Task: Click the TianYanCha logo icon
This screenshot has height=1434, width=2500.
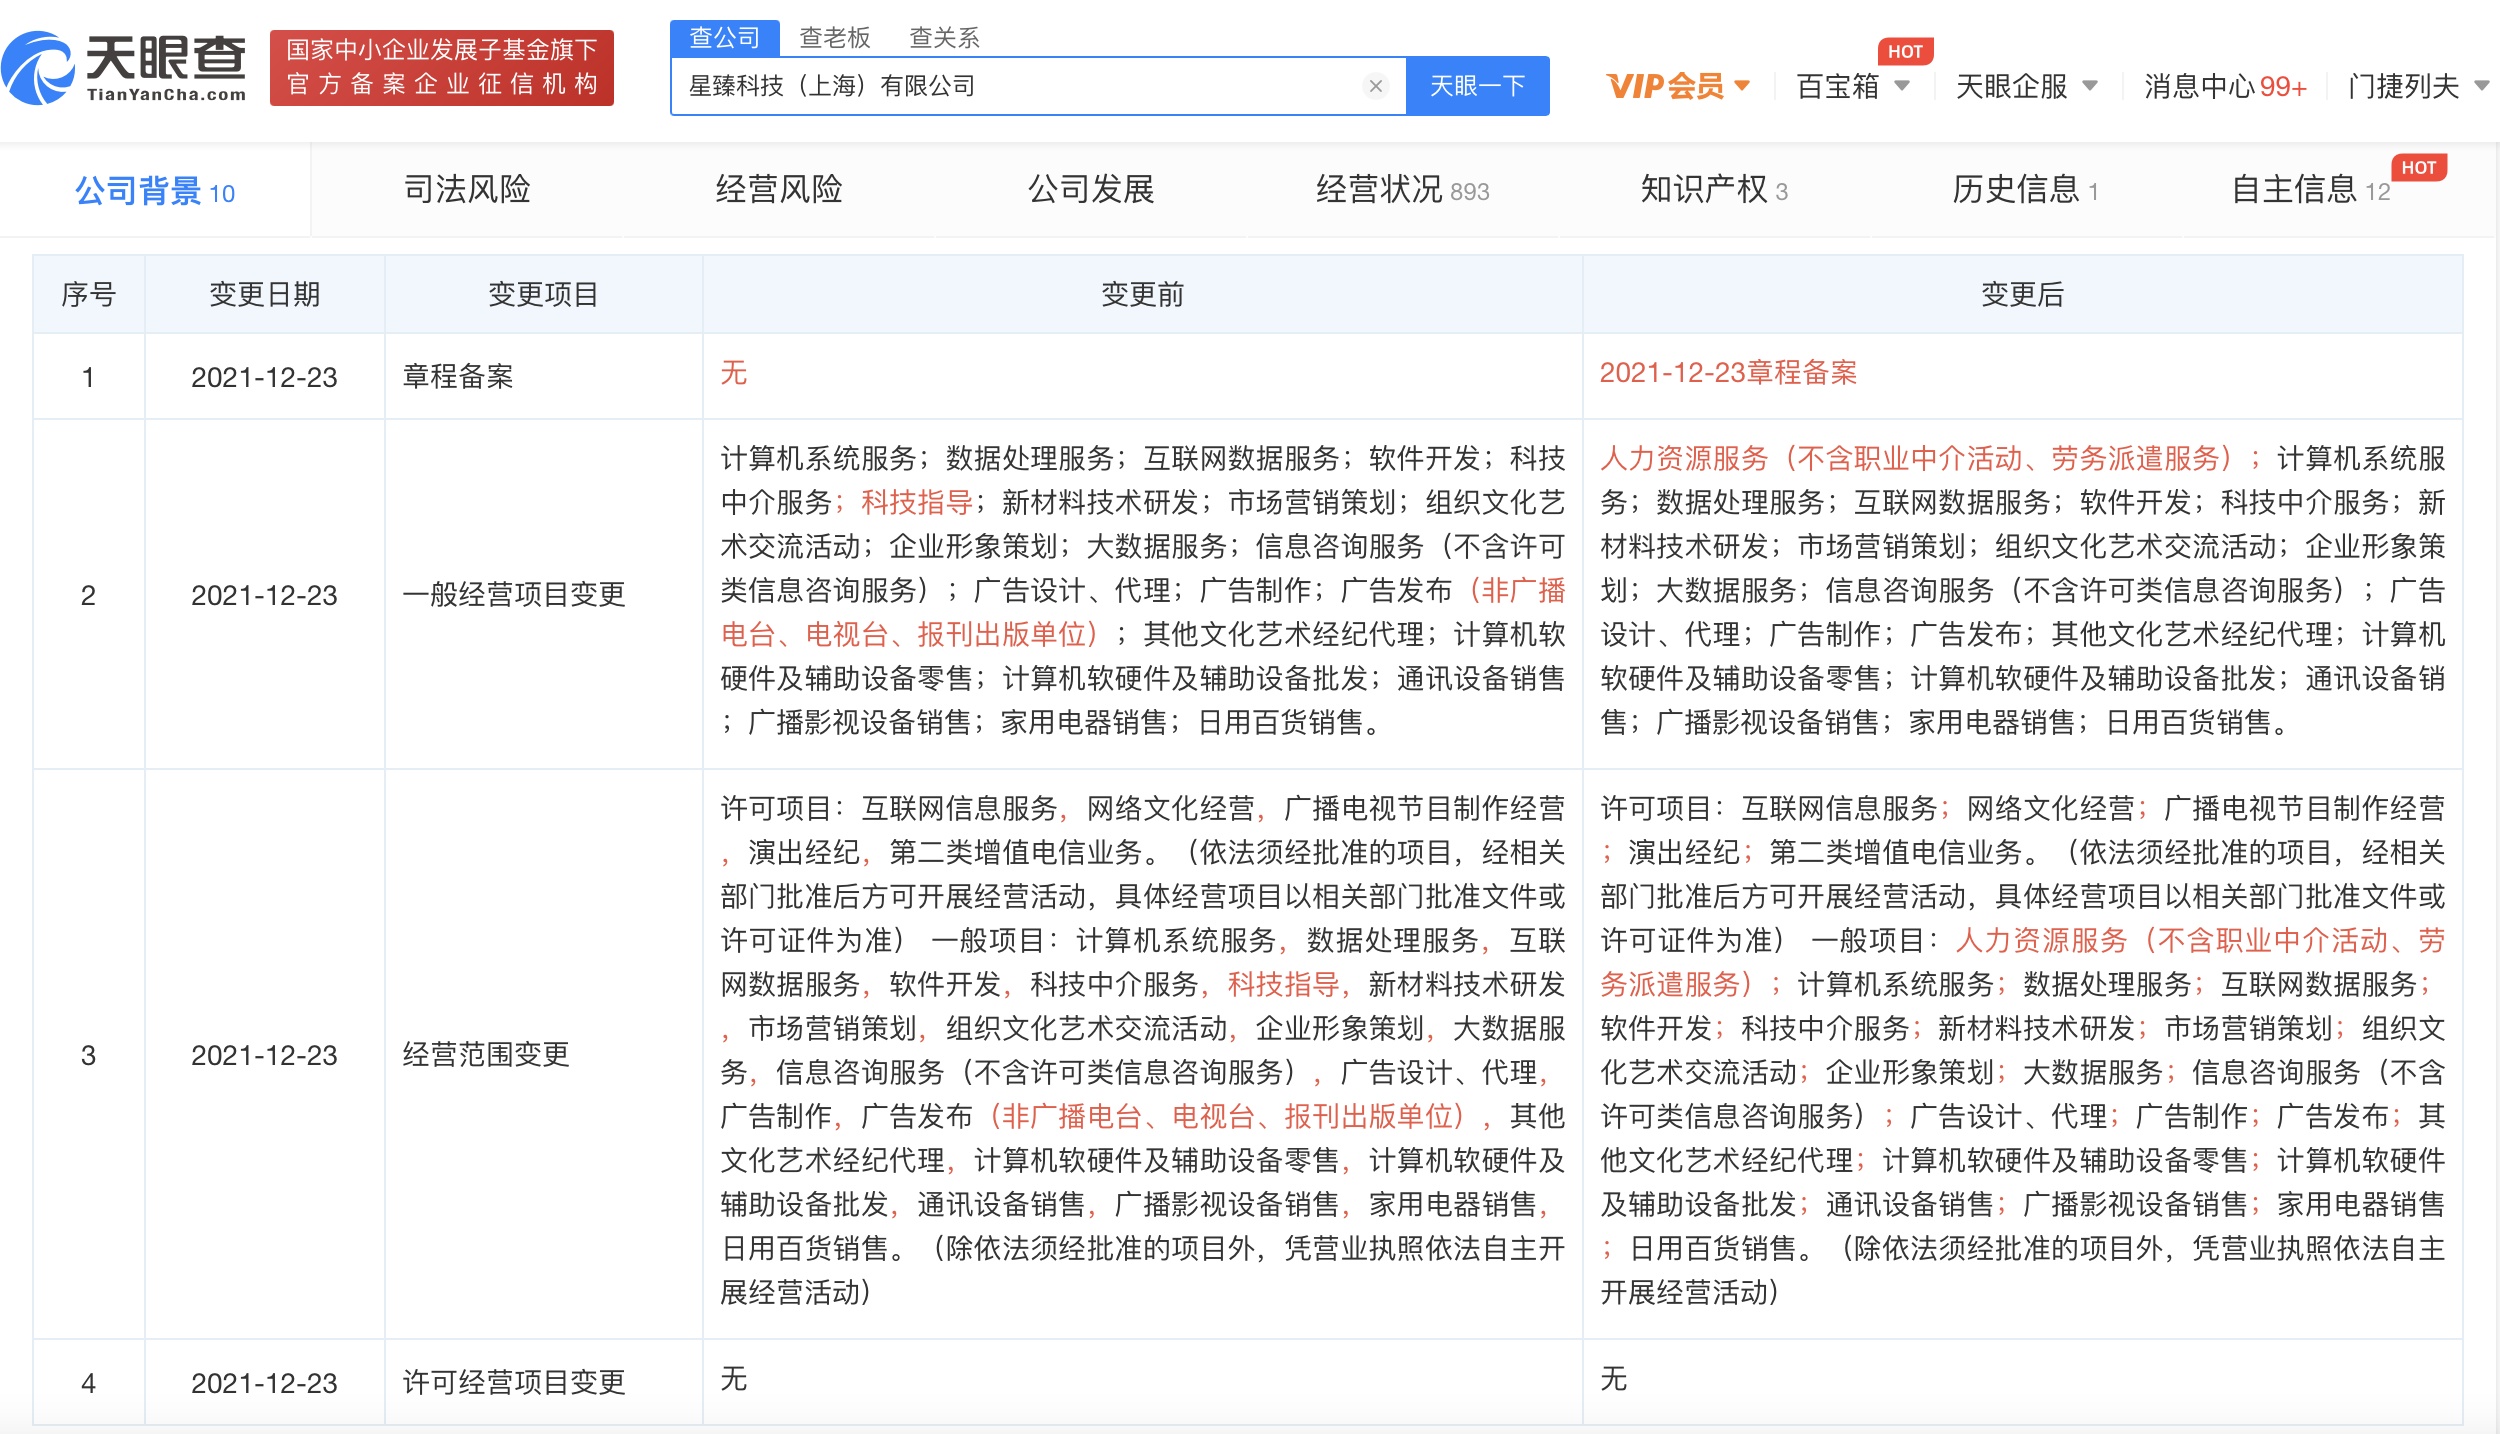Action: pos(38,68)
